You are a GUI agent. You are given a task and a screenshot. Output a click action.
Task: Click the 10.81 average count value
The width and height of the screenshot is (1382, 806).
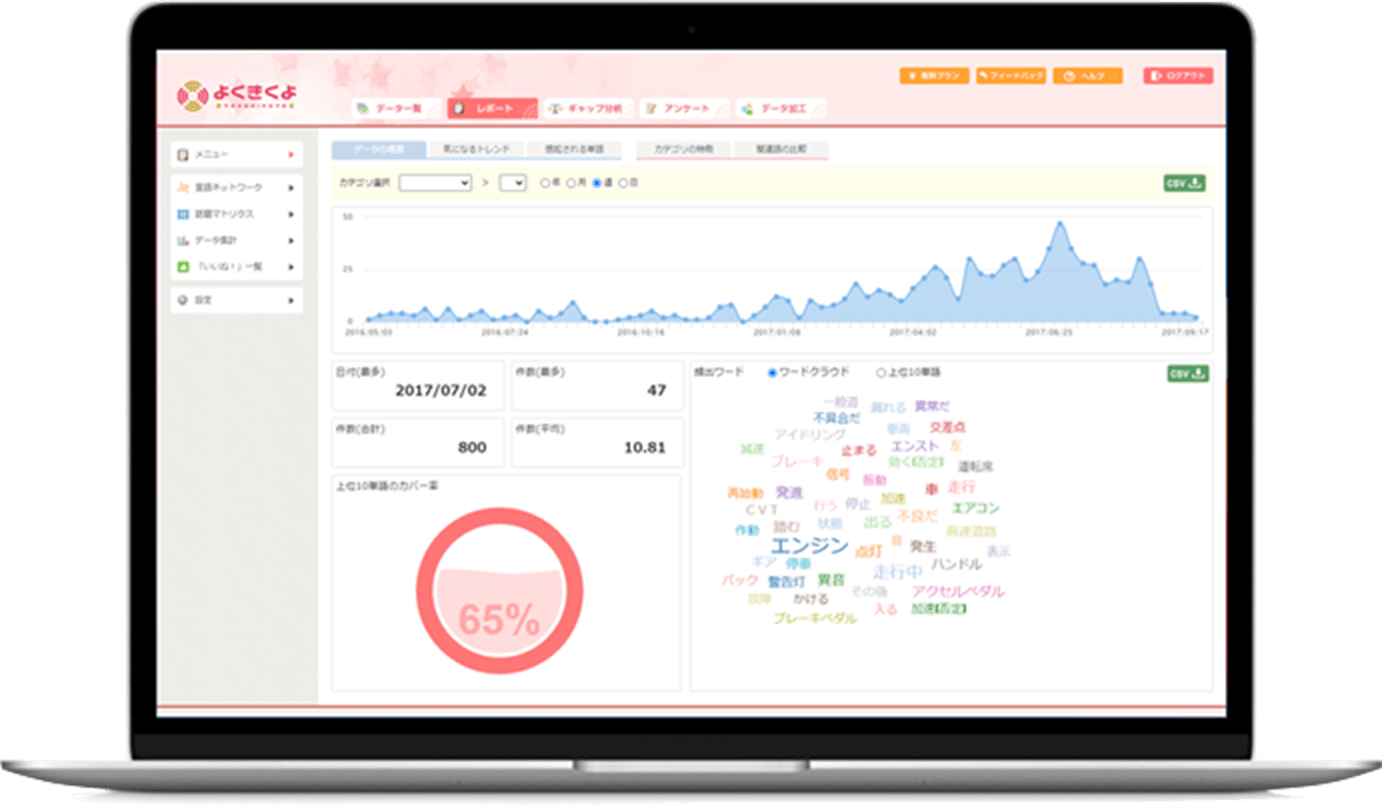click(x=645, y=447)
